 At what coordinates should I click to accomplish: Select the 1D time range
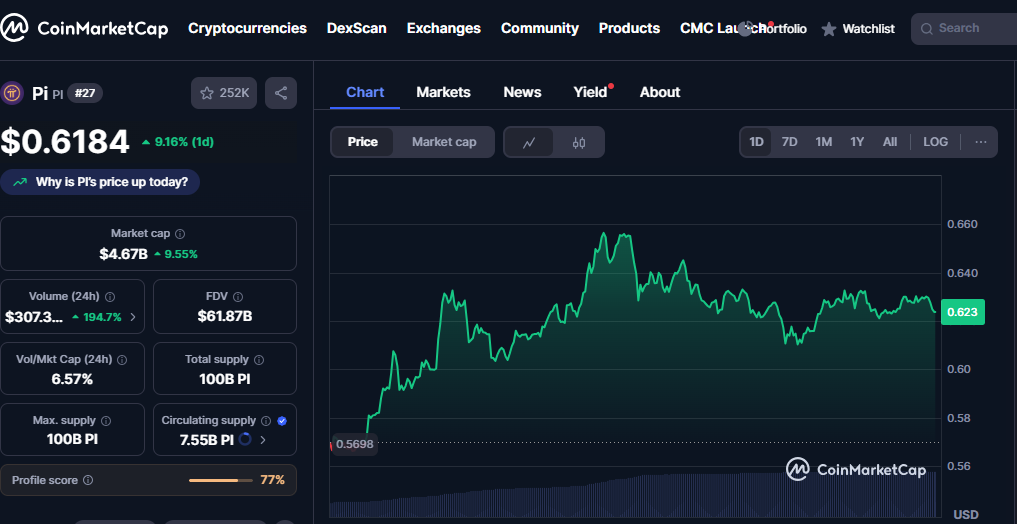coord(756,141)
